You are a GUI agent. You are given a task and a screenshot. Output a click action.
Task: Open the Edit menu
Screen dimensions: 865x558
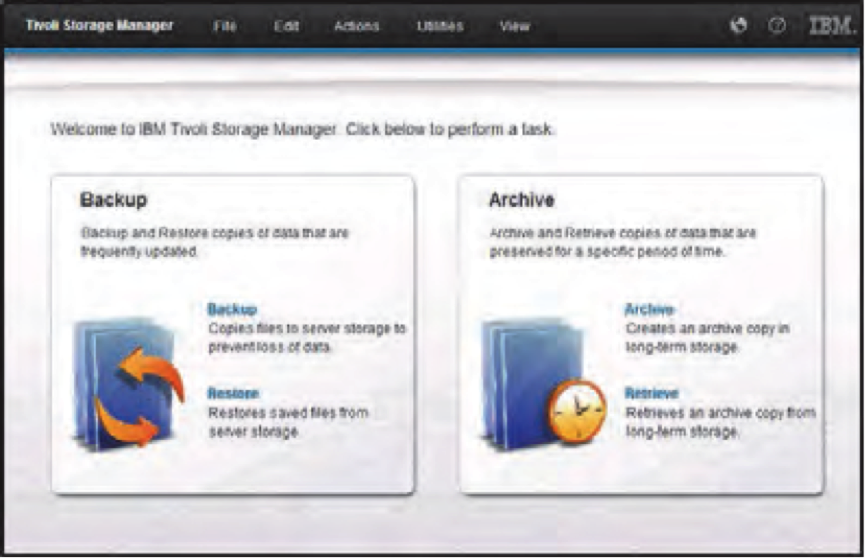(286, 26)
